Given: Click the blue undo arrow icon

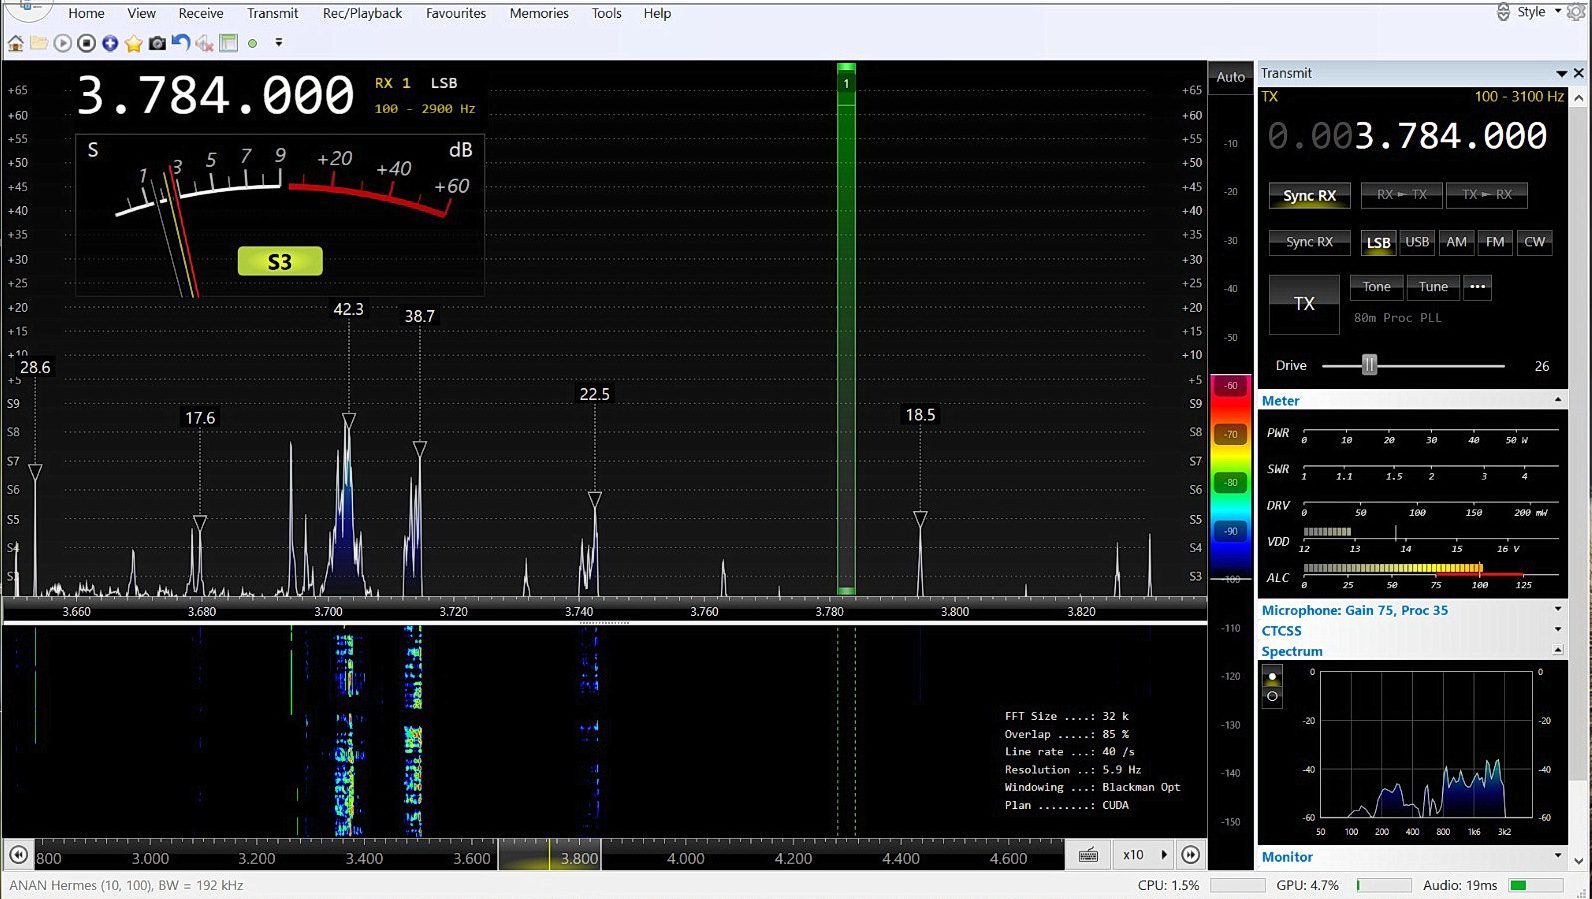Looking at the screenshot, I should (x=181, y=43).
